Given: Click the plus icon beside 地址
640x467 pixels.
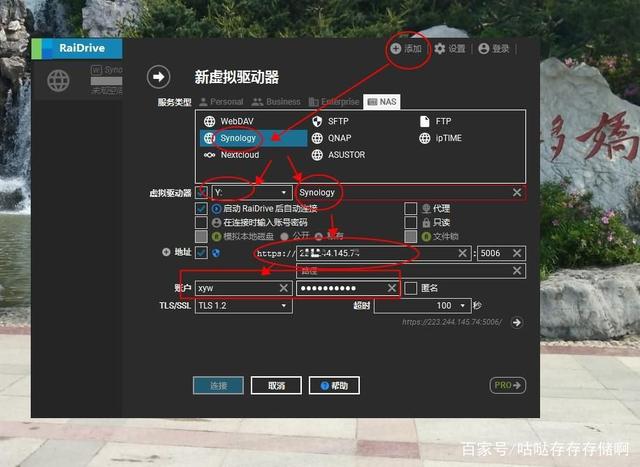Looking at the screenshot, I should pyautogui.click(x=166, y=252).
